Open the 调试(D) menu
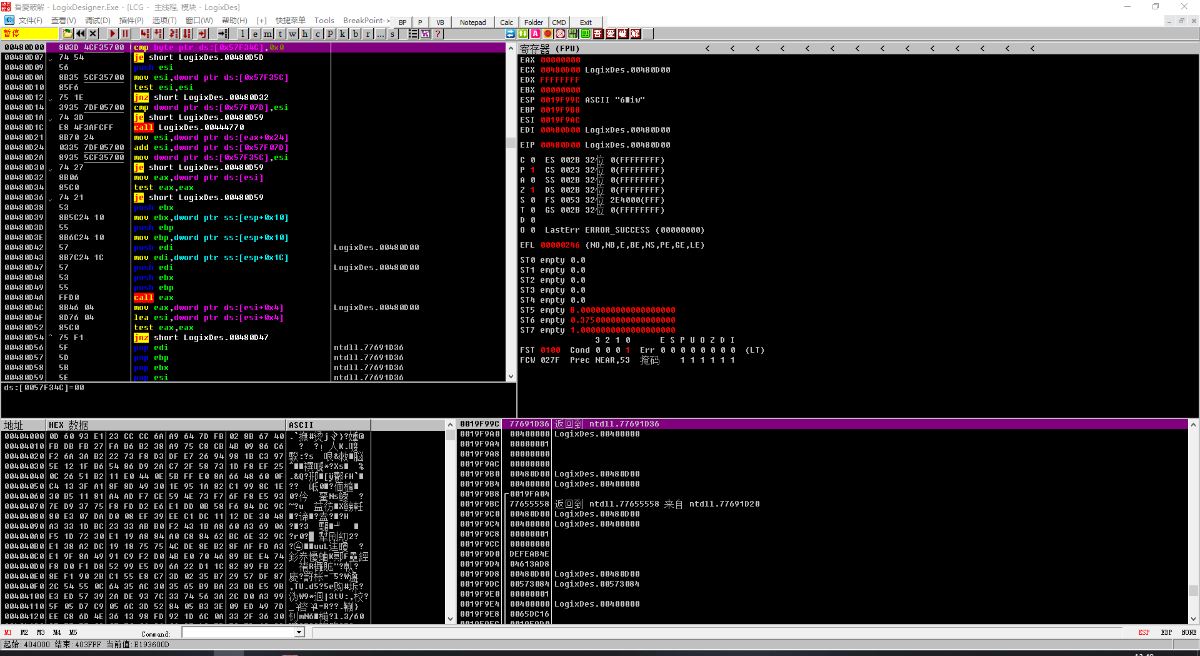1200x656 pixels. click(x=97, y=20)
